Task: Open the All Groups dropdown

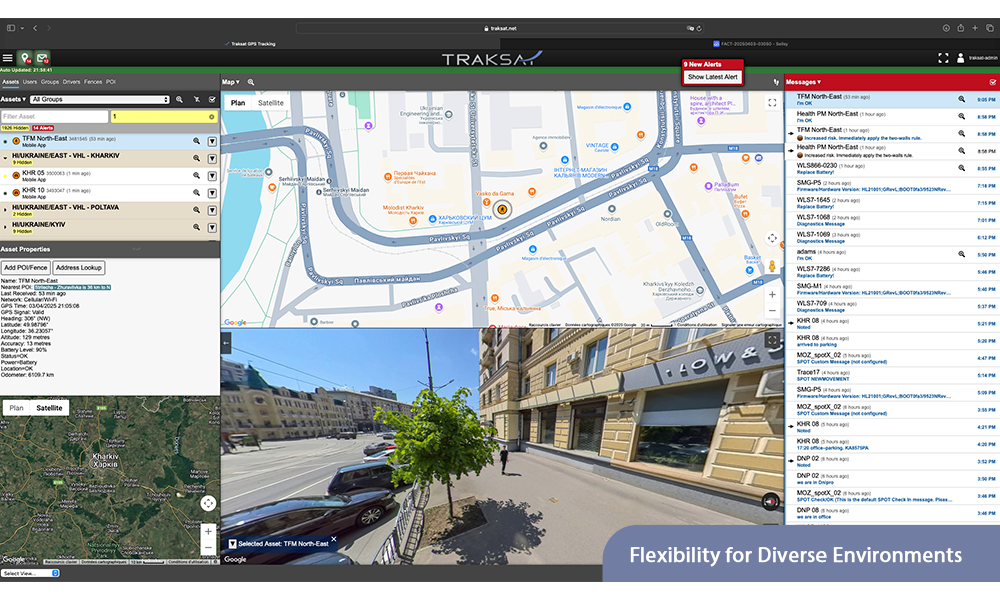Action: point(99,100)
